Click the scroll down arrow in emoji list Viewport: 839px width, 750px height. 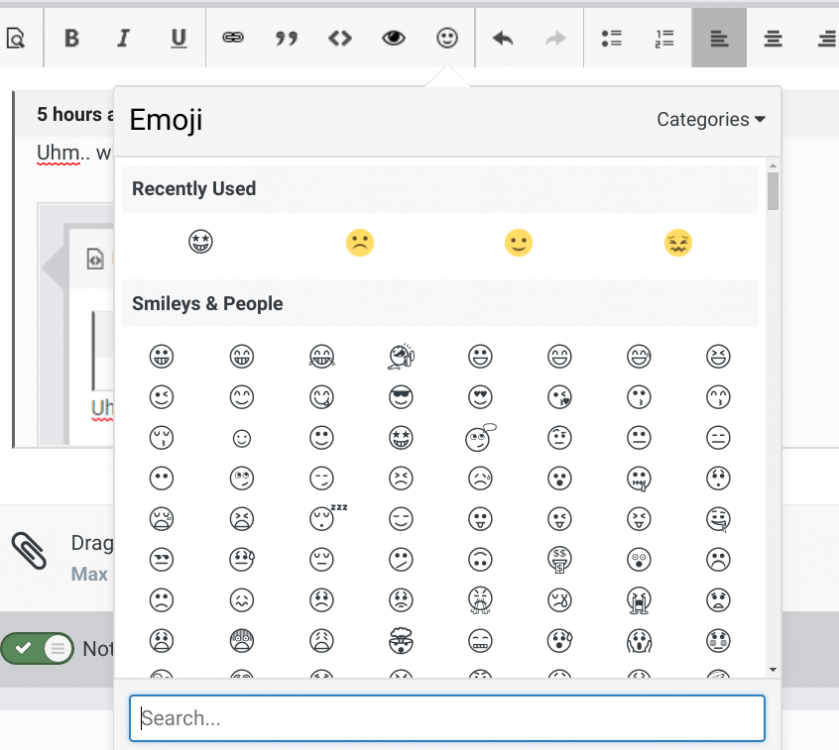pos(772,669)
